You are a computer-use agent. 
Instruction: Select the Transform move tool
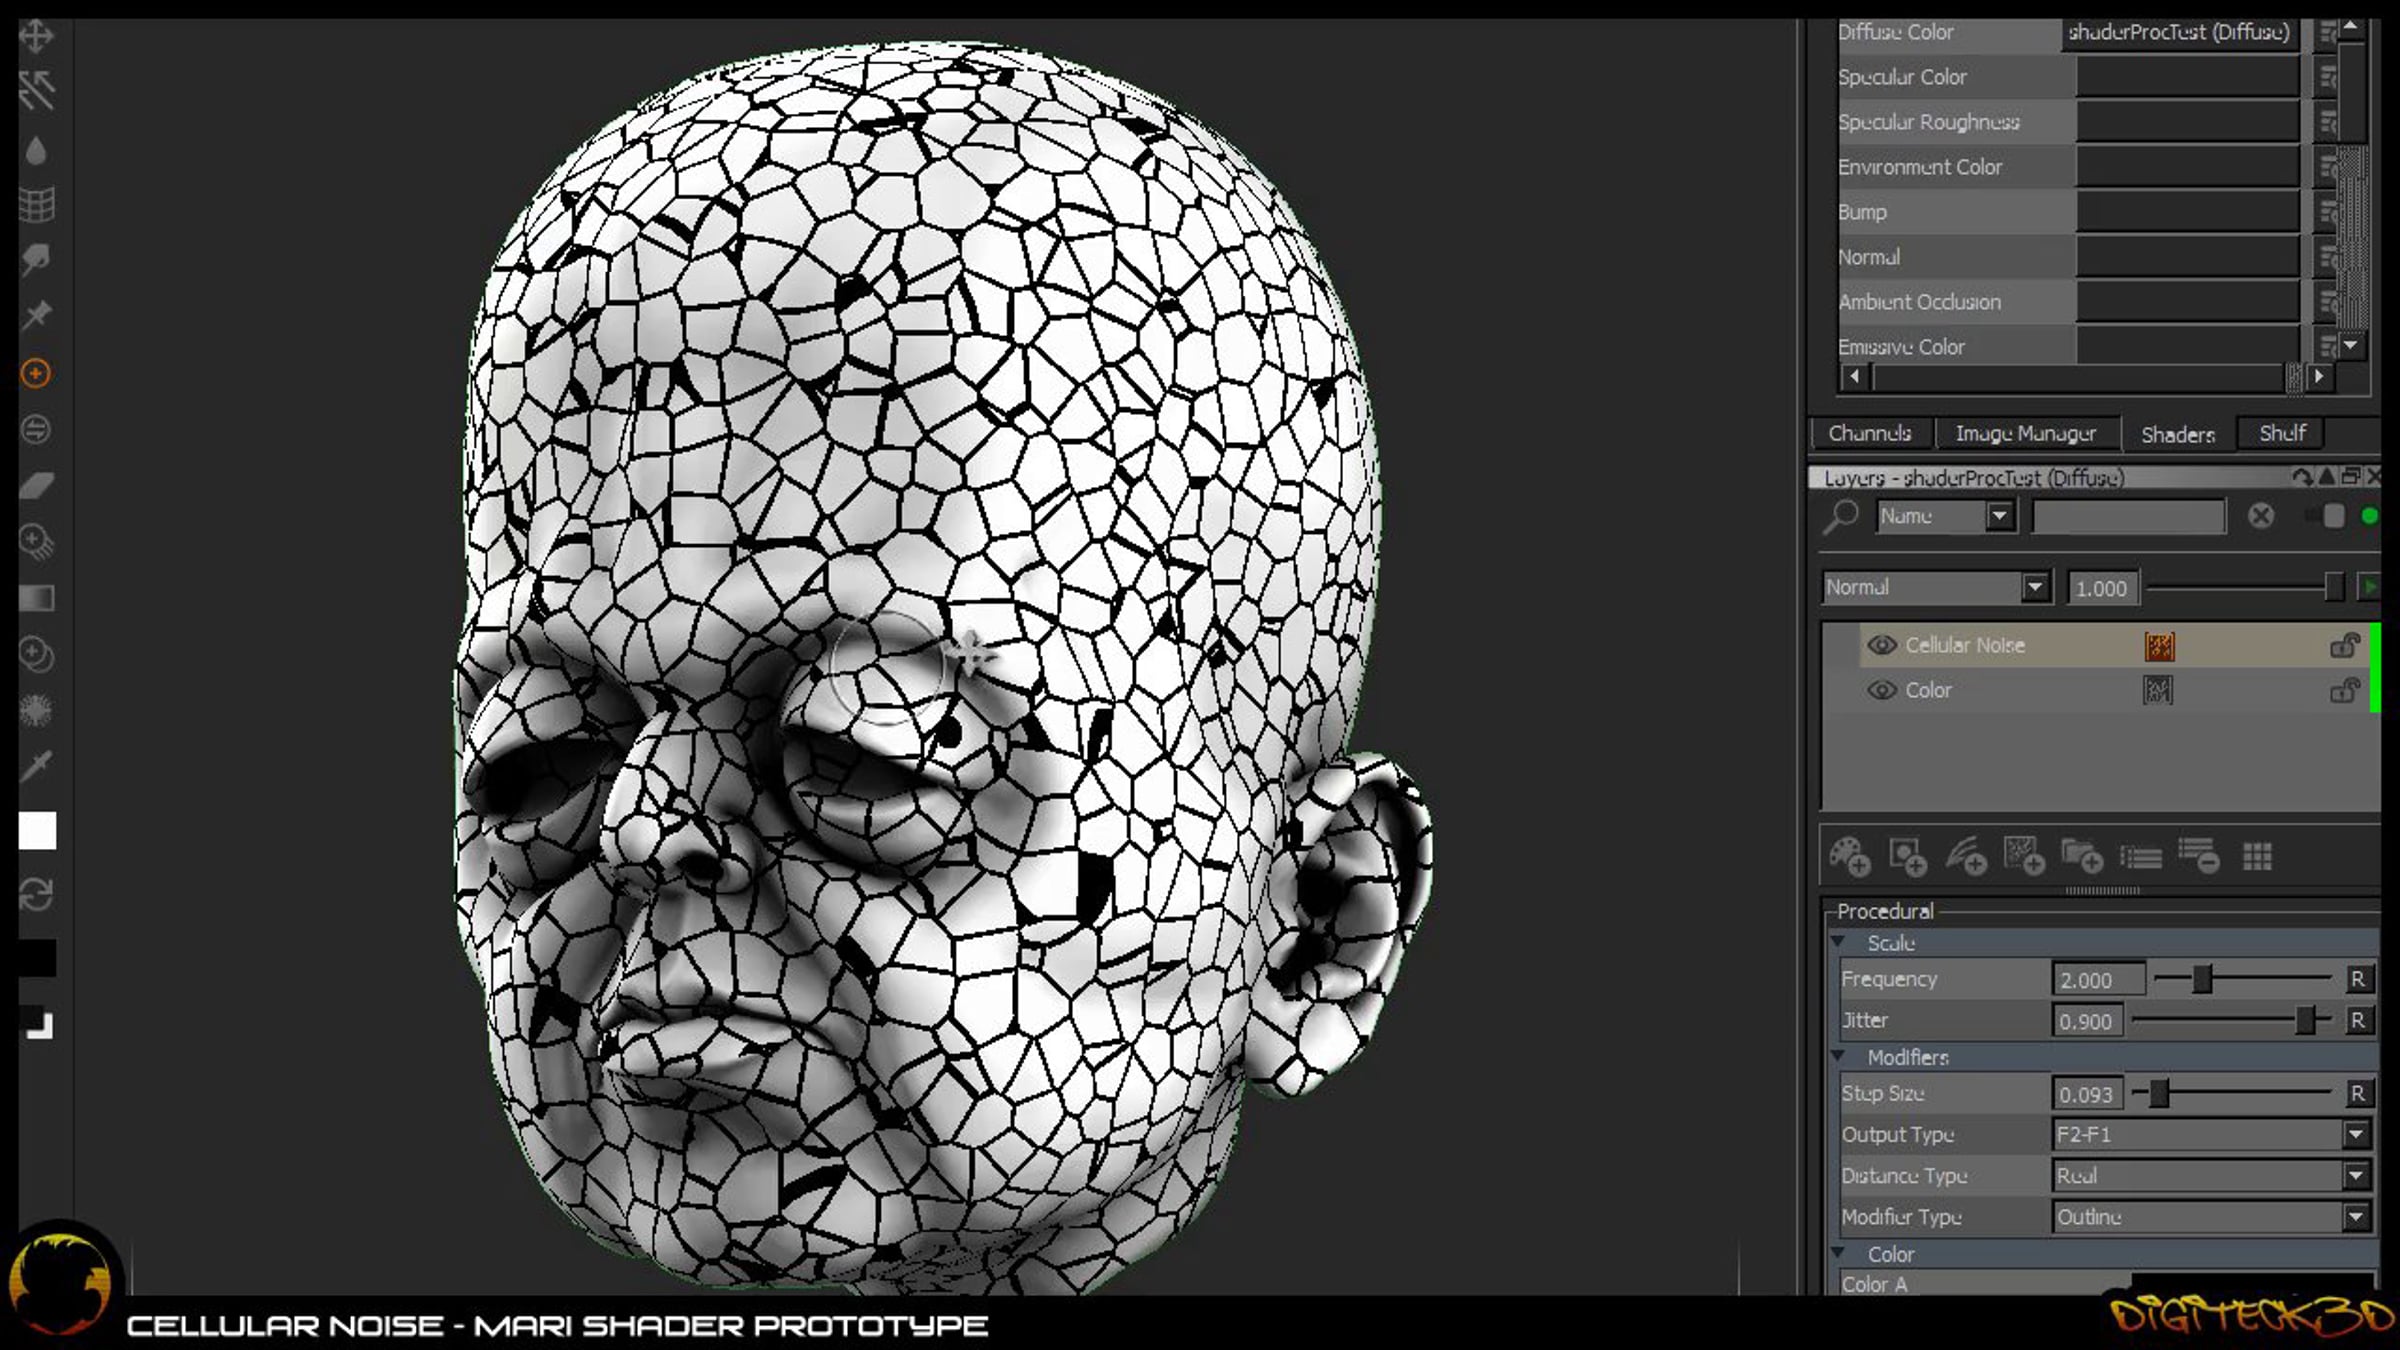click(x=36, y=37)
